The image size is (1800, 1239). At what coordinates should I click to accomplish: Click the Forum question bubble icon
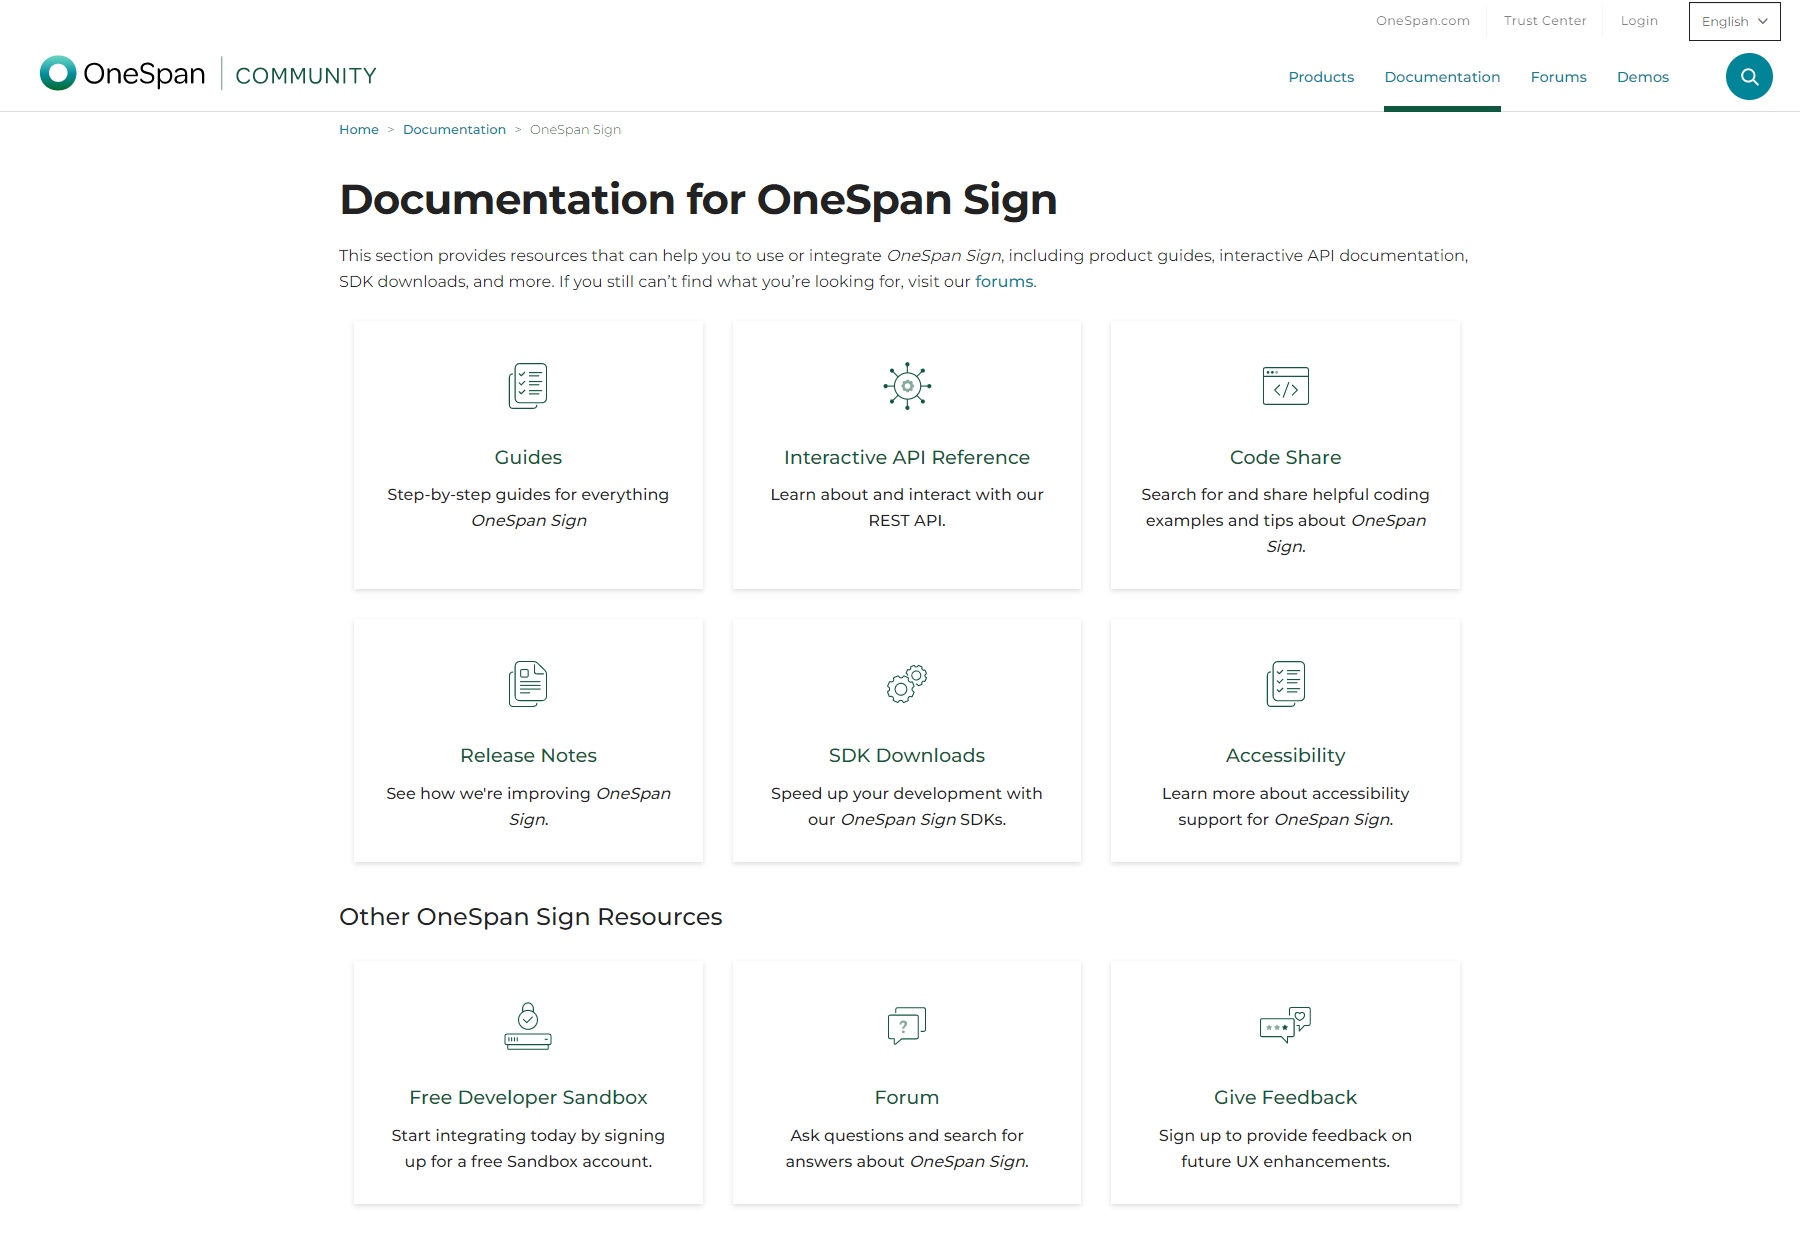[907, 1026]
